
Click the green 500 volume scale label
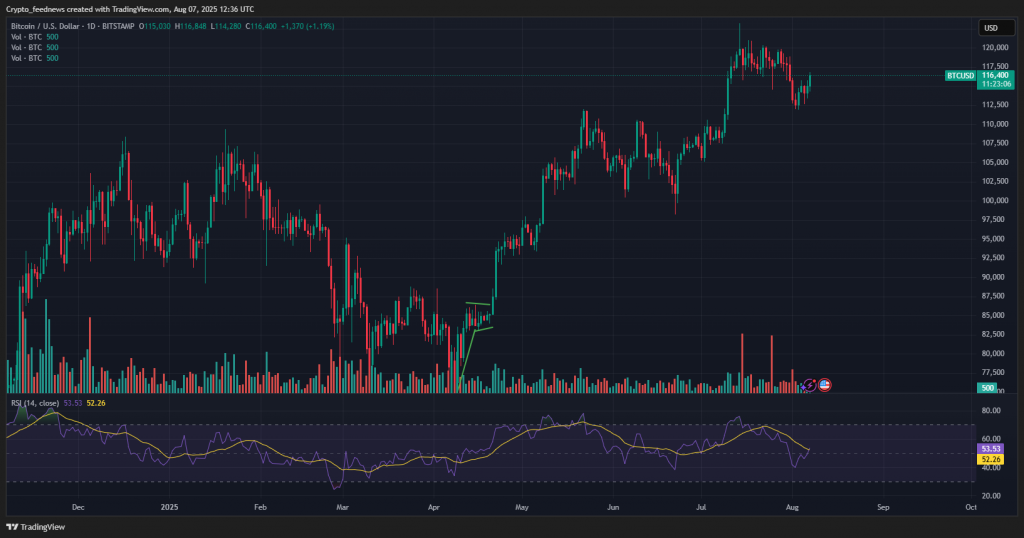[x=987, y=388]
